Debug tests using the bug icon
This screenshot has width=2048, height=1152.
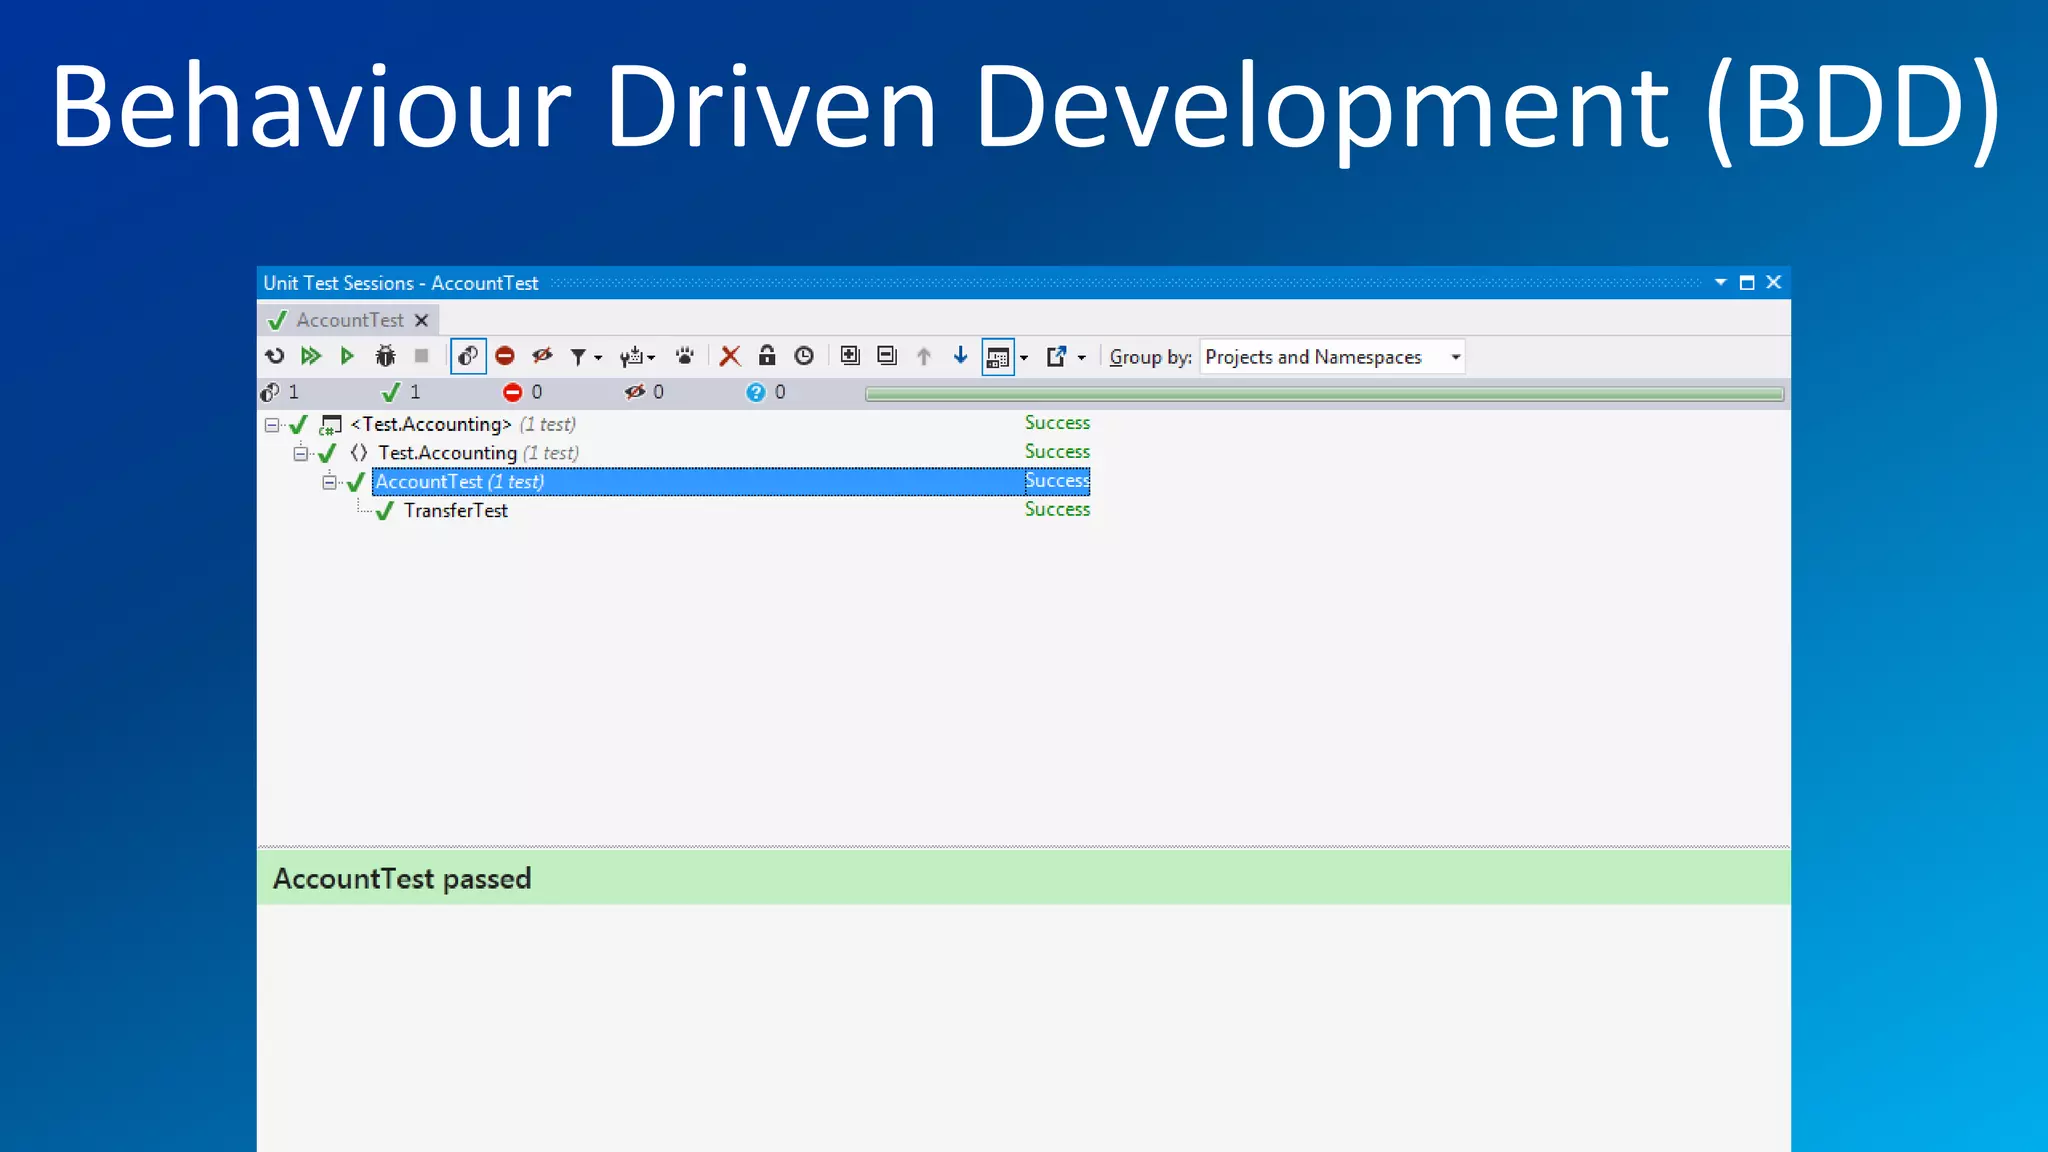point(385,356)
